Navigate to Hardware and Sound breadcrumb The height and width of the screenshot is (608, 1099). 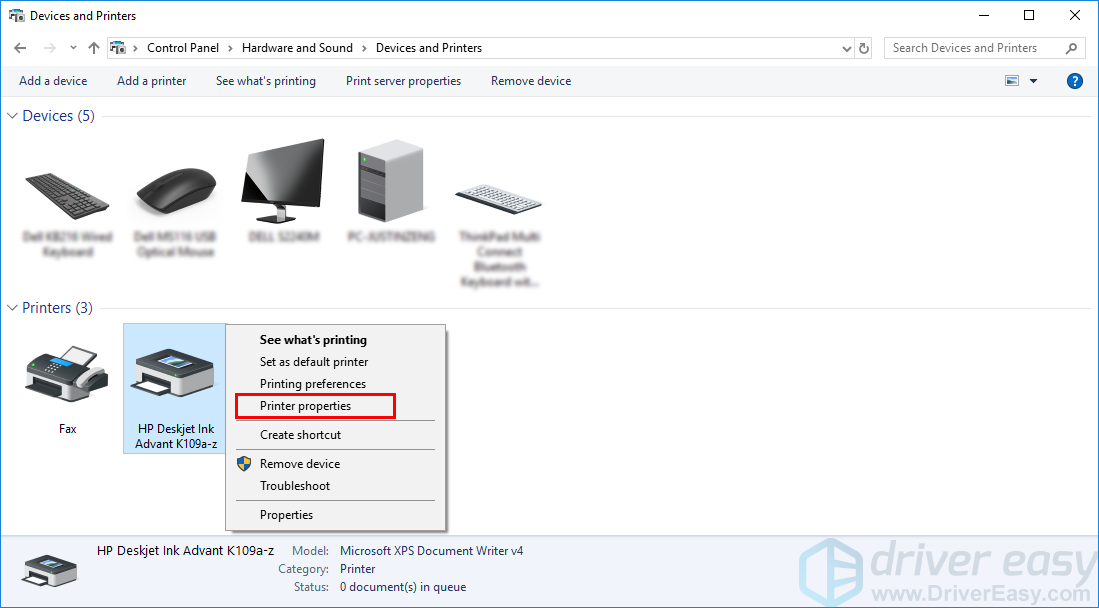297,48
